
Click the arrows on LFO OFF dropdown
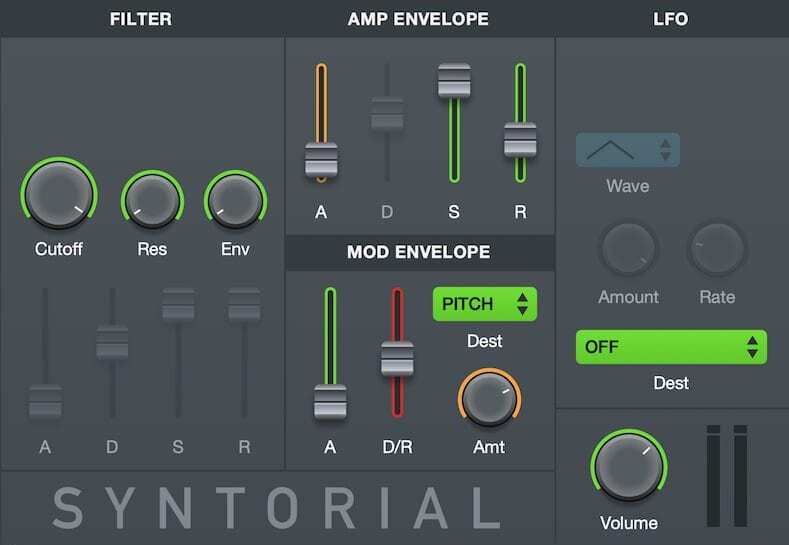pos(752,347)
